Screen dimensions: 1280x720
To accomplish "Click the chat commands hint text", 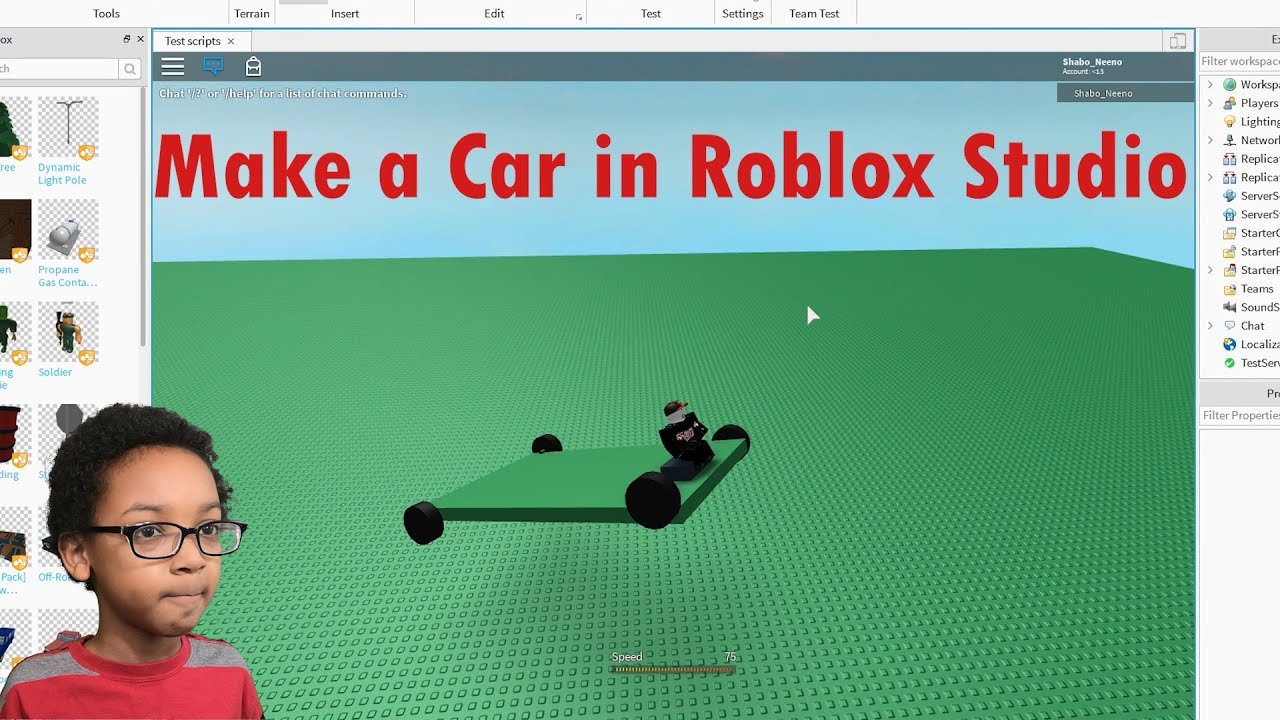I will [283, 93].
